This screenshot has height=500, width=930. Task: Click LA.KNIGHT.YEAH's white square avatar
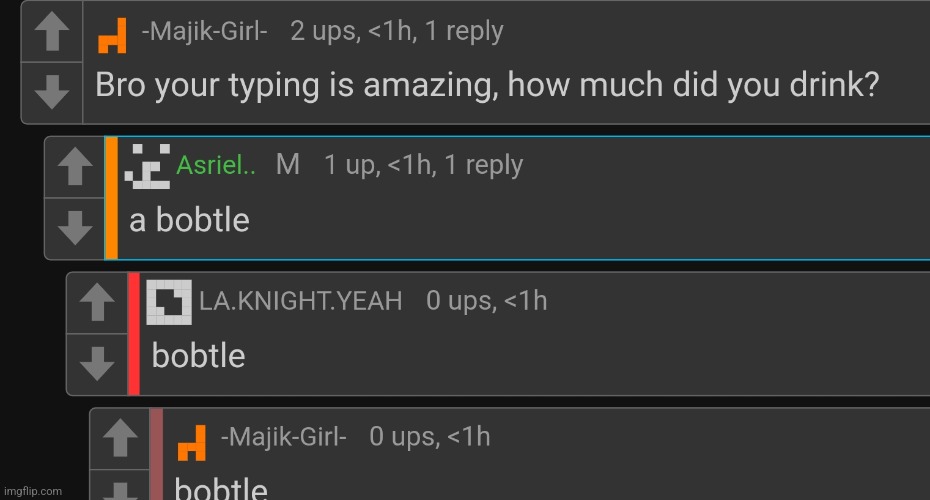[x=169, y=301]
